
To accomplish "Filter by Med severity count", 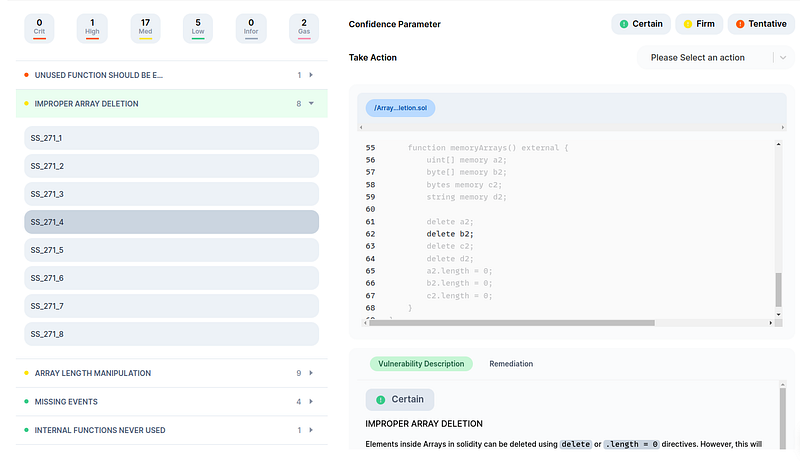I will click(x=145, y=29).
